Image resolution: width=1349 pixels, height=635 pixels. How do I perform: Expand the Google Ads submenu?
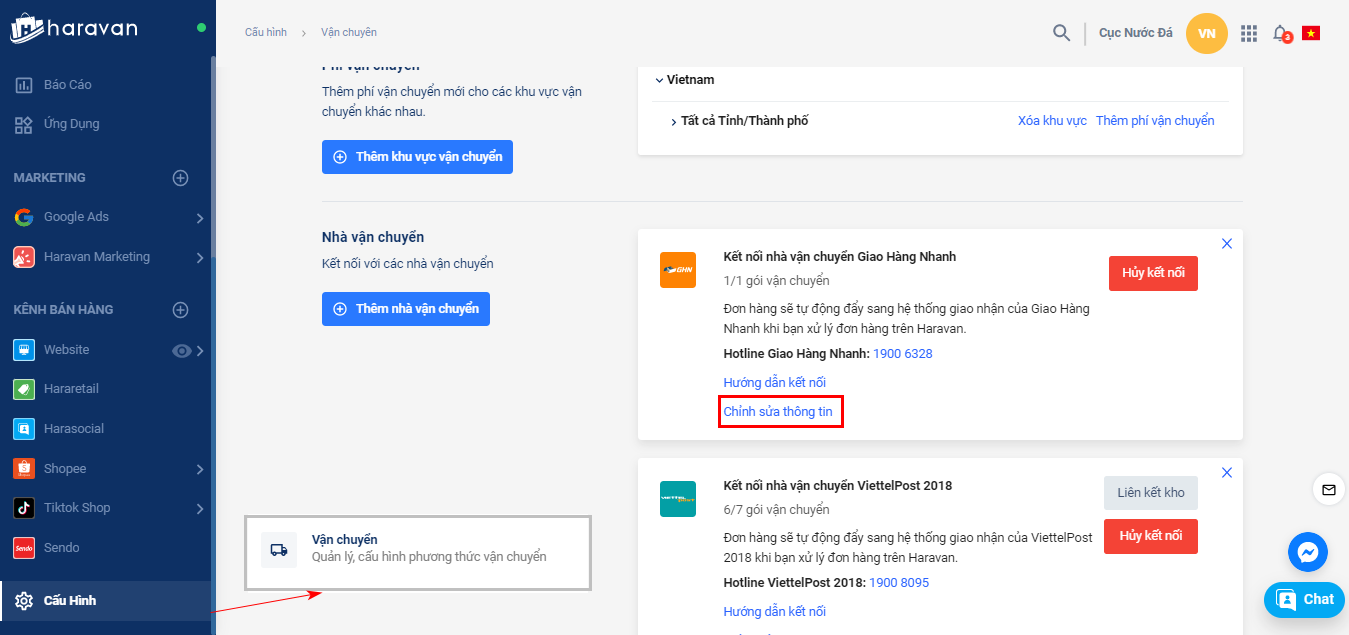200,218
